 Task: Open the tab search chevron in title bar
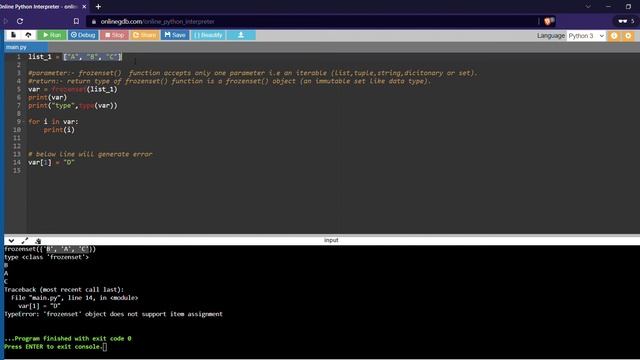click(x=588, y=7)
